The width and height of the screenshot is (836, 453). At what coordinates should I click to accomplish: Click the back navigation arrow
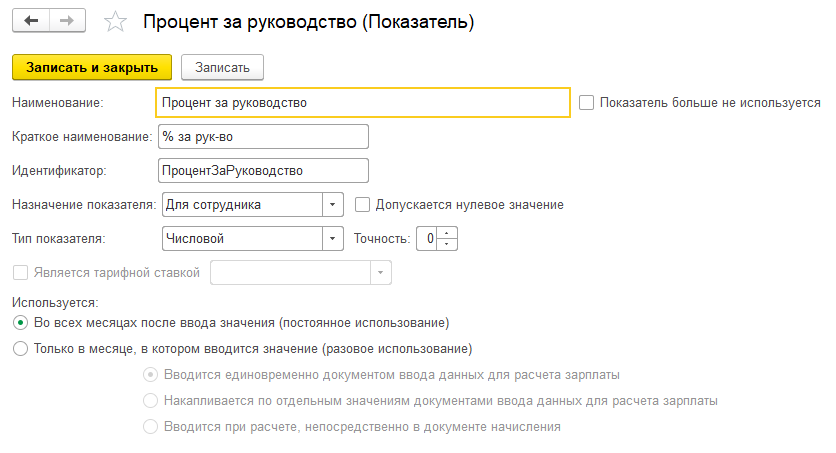pos(31,20)
